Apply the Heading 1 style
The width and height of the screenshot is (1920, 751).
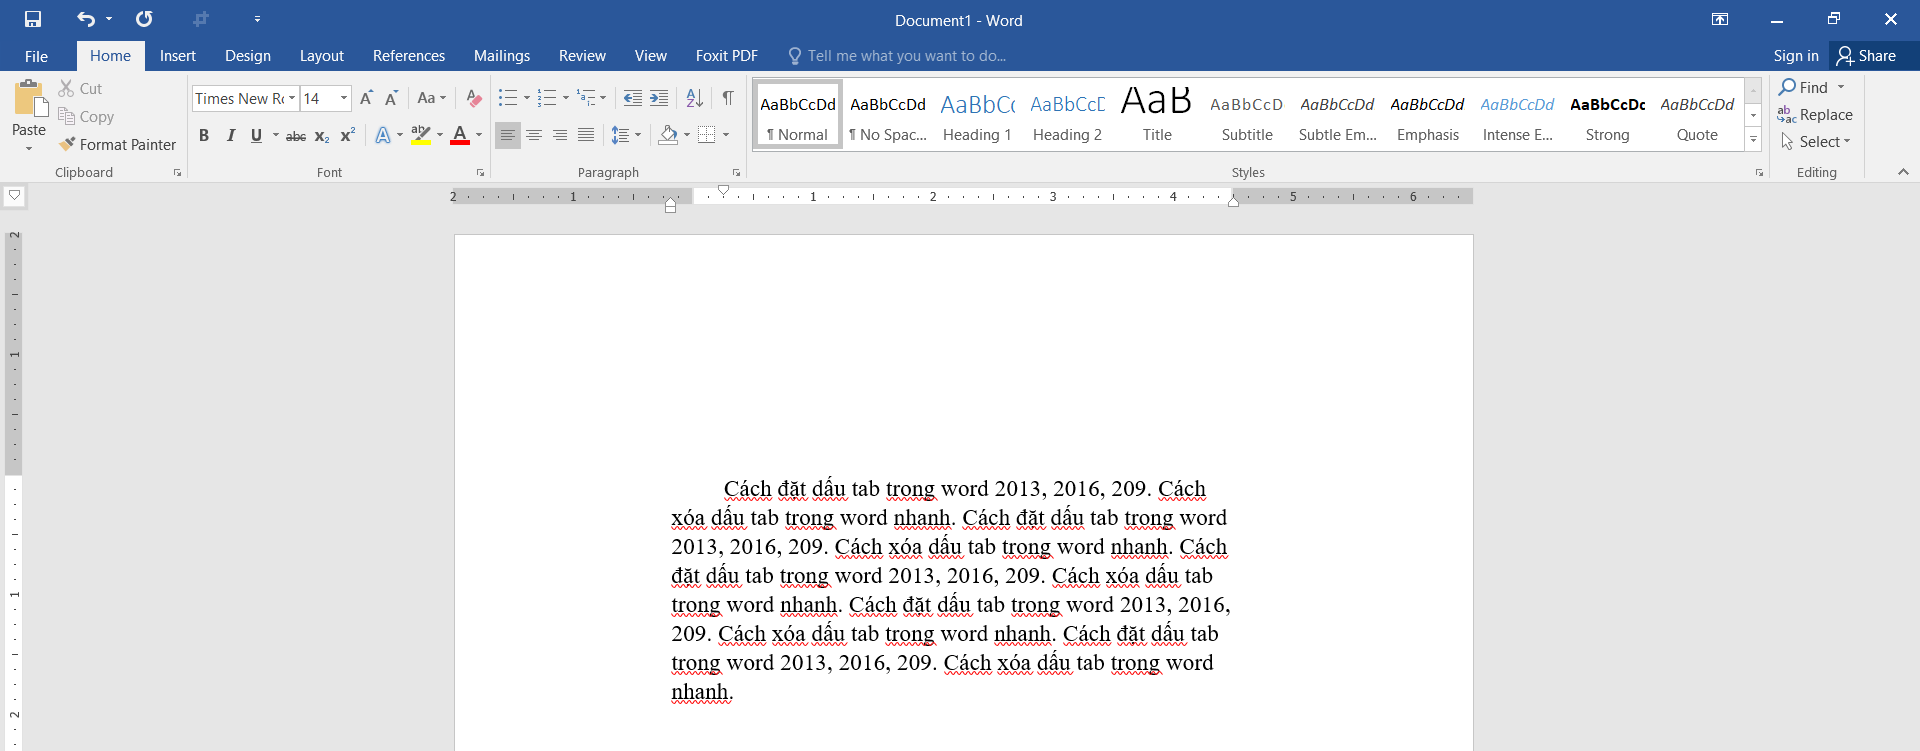pyautogui.click(x=977, y=116)
